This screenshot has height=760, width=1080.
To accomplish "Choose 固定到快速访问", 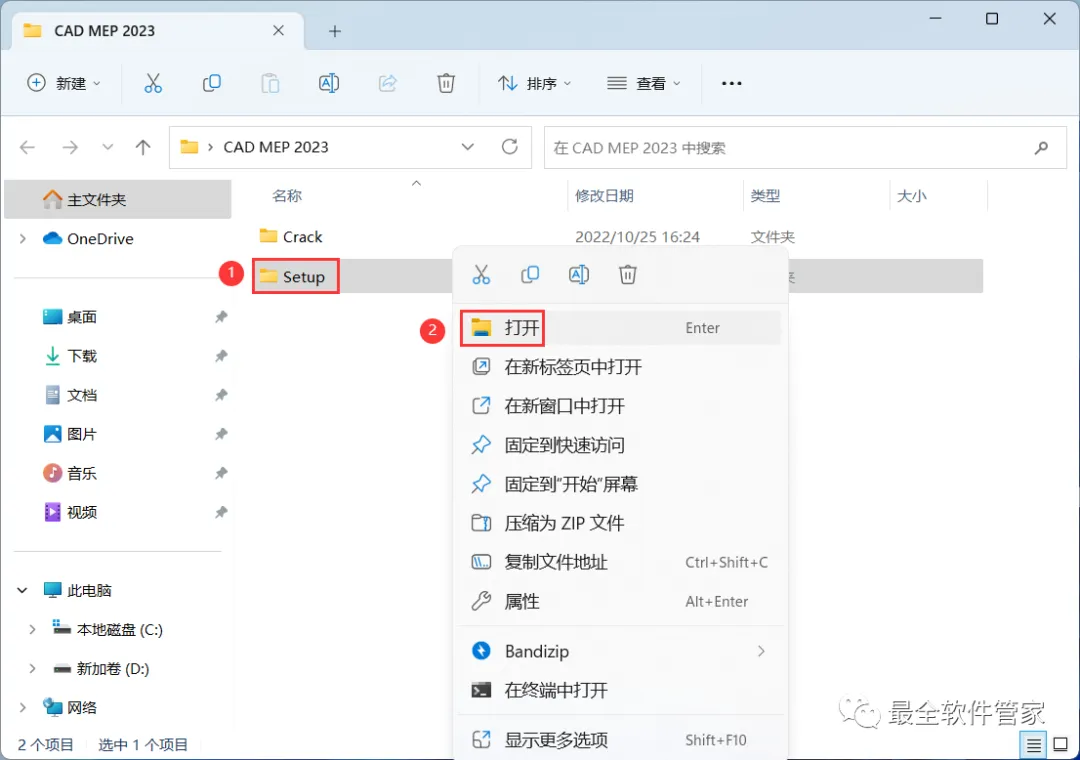I will pos(620,445).
